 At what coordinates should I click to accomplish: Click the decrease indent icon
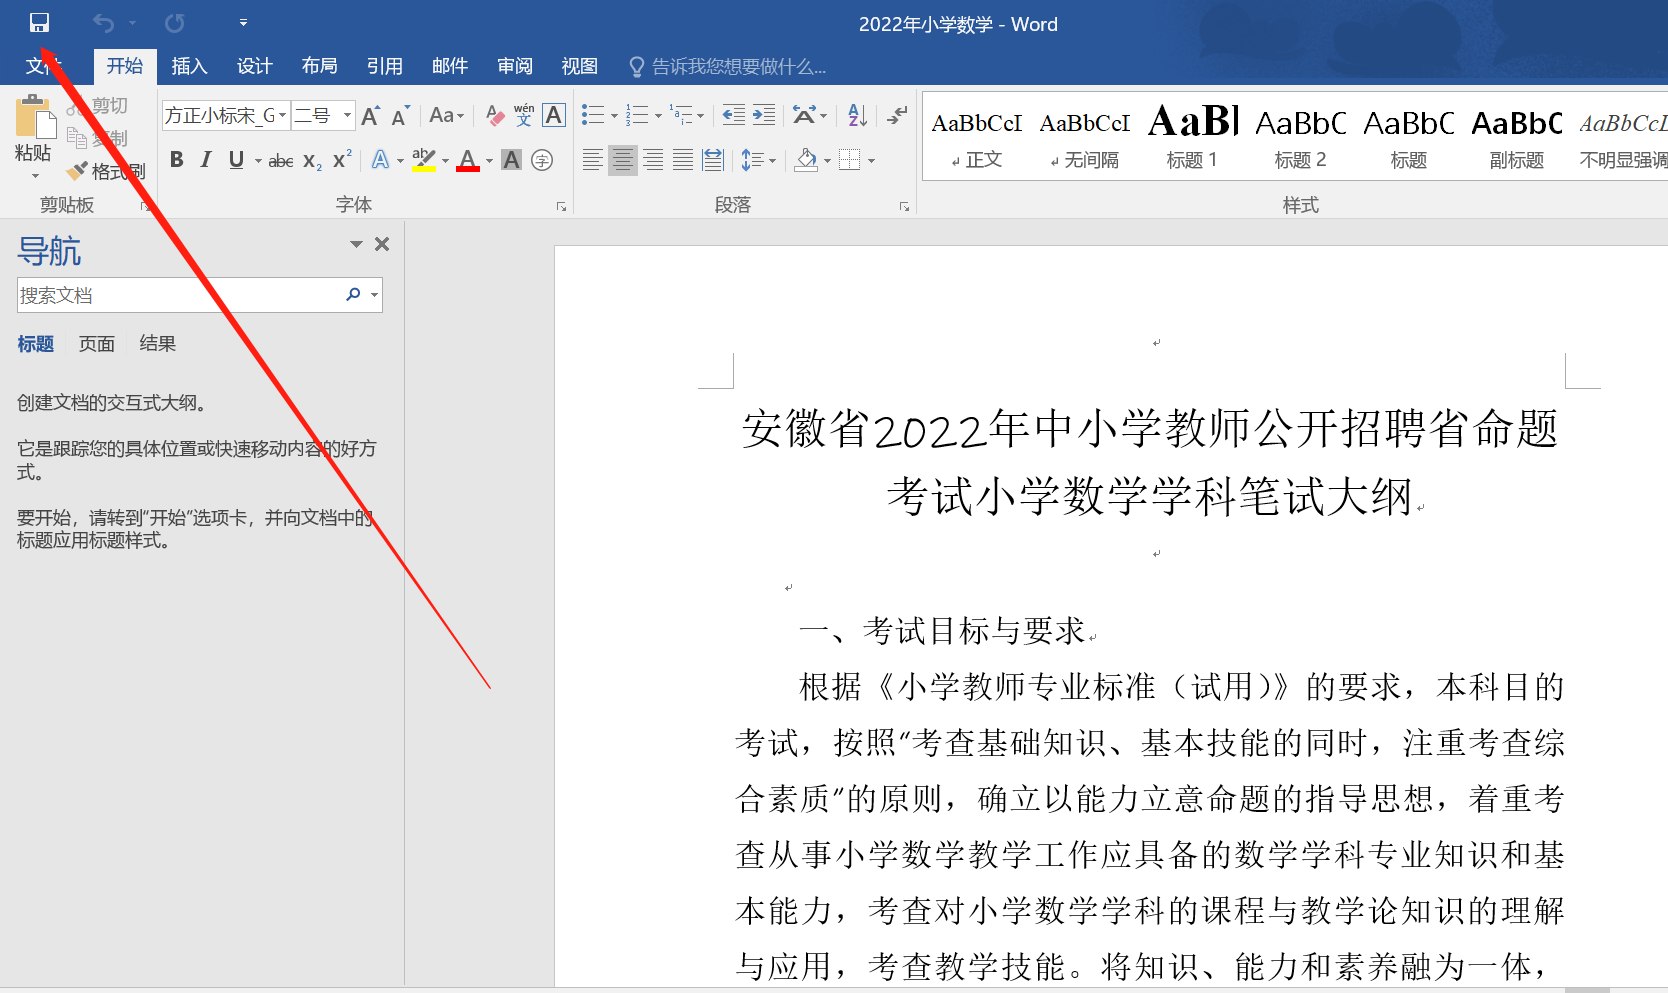click(x=733, y=116)
